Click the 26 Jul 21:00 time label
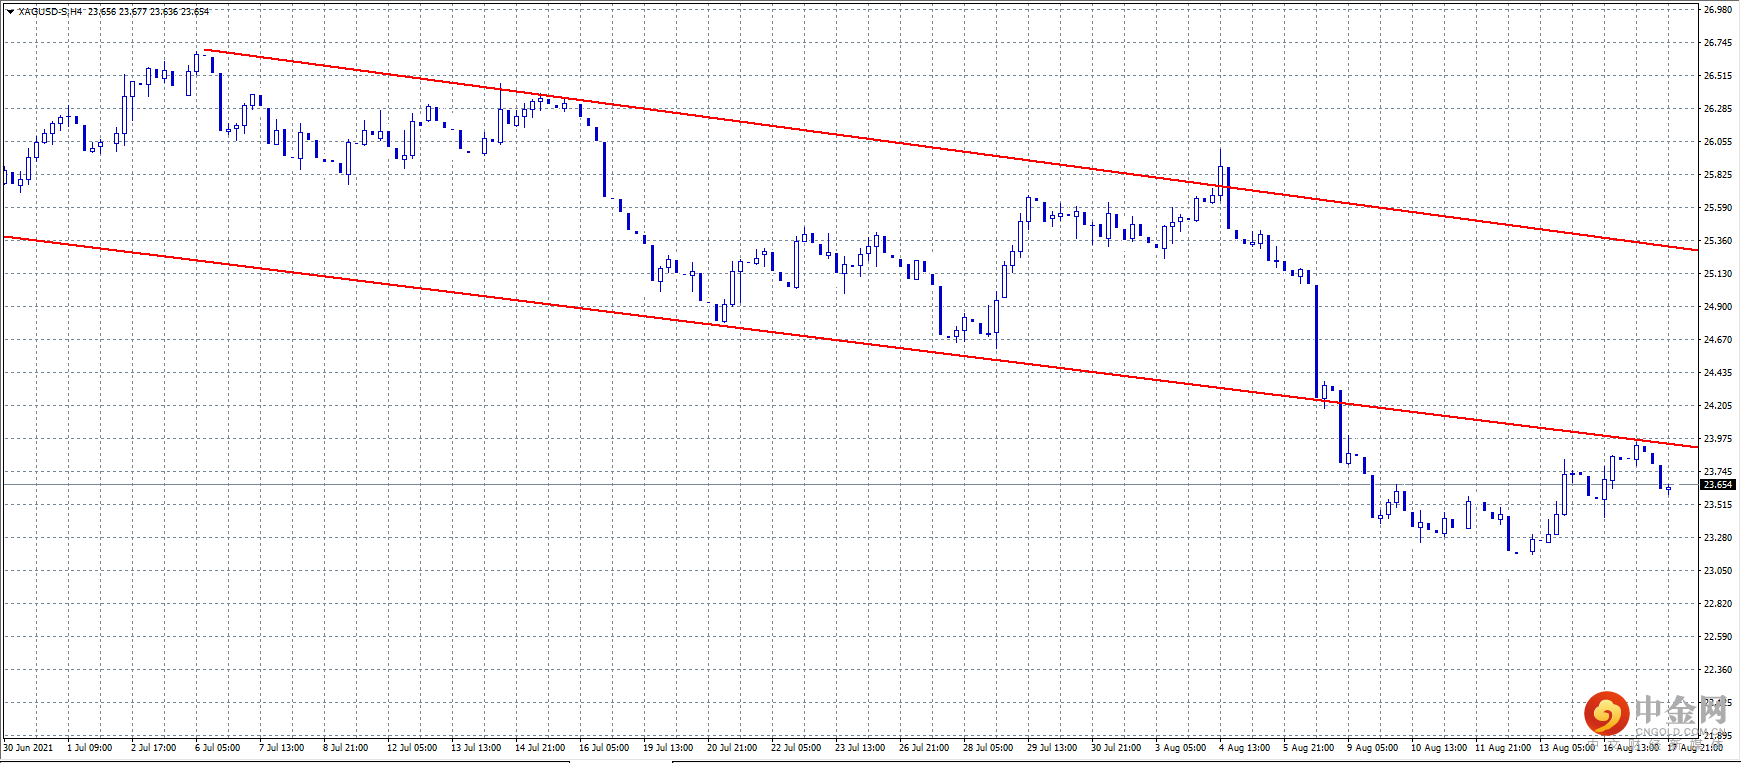 [x=924, y=748]
